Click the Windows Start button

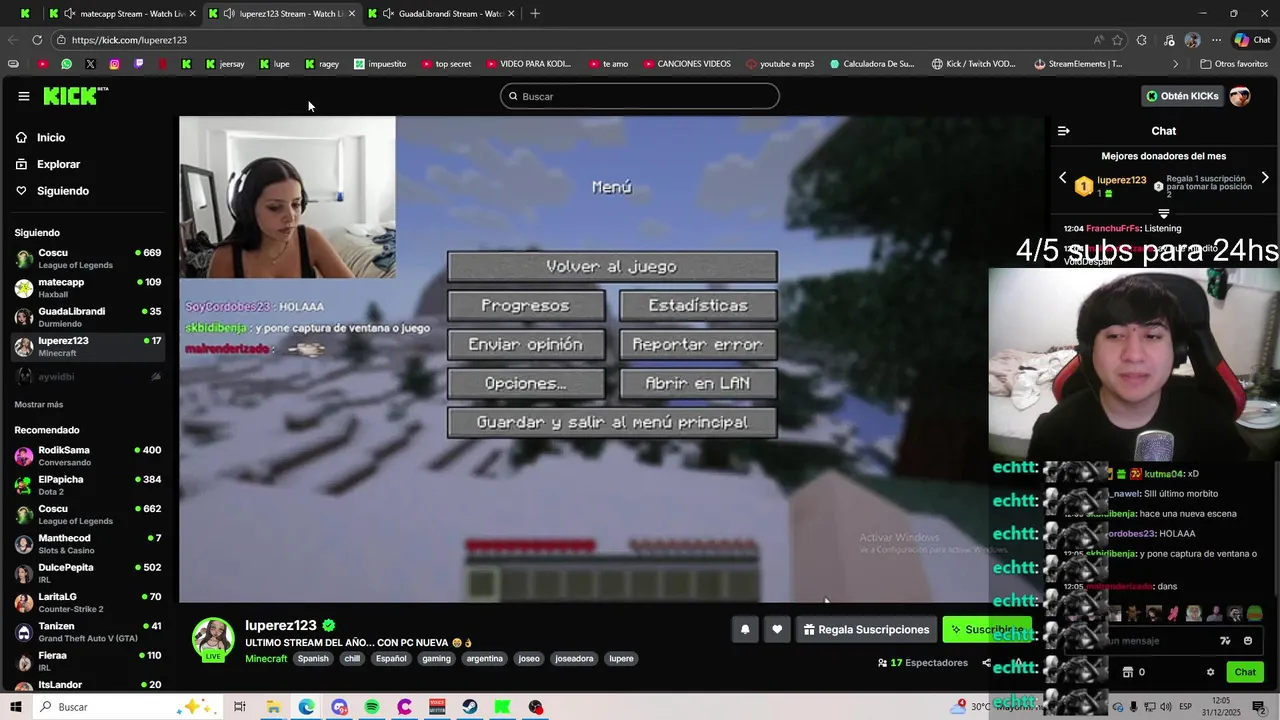coord(16,707)
